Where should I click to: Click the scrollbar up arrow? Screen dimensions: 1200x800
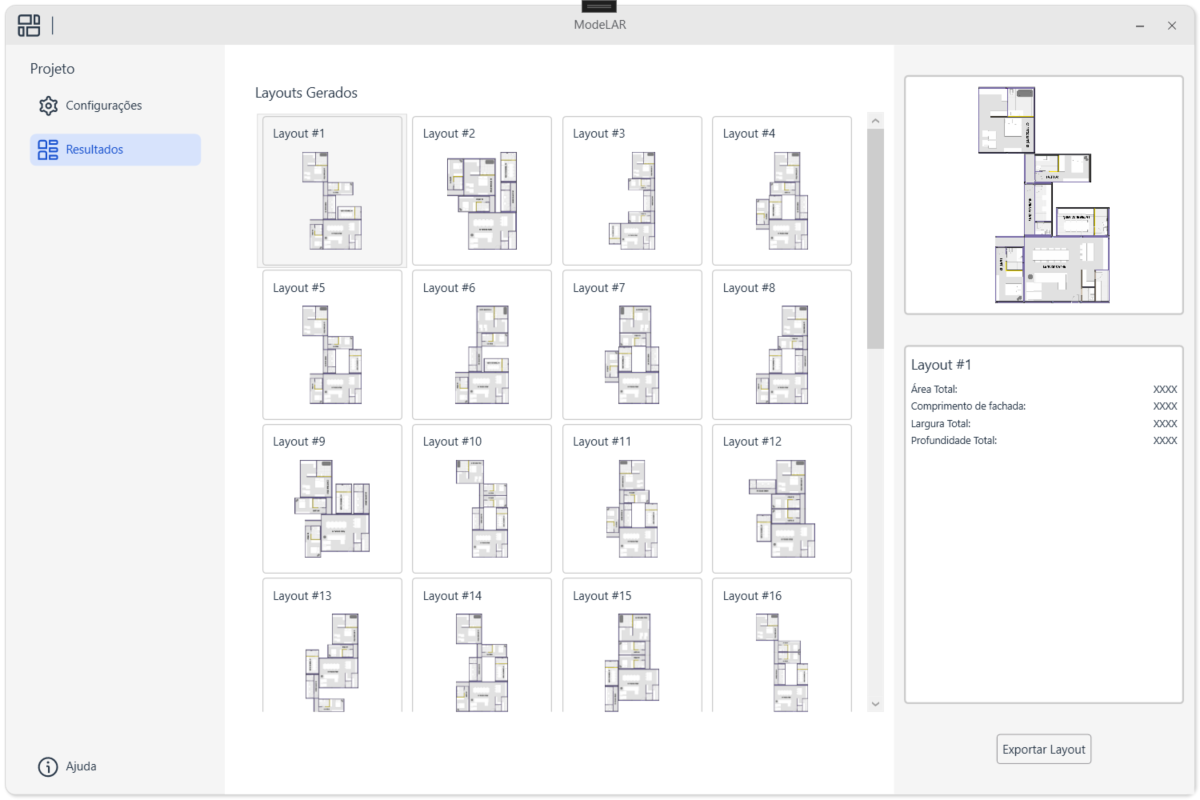(875, 121)
